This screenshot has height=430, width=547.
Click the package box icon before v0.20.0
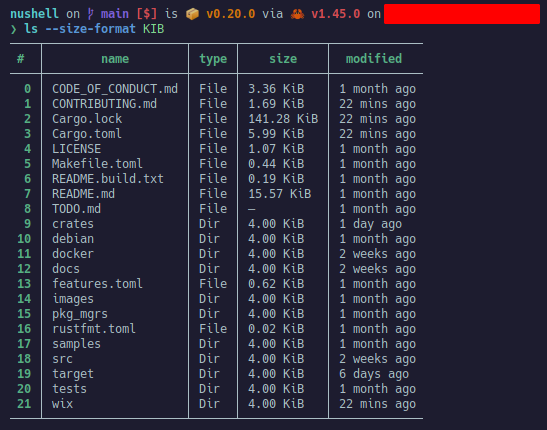point(192,14)
